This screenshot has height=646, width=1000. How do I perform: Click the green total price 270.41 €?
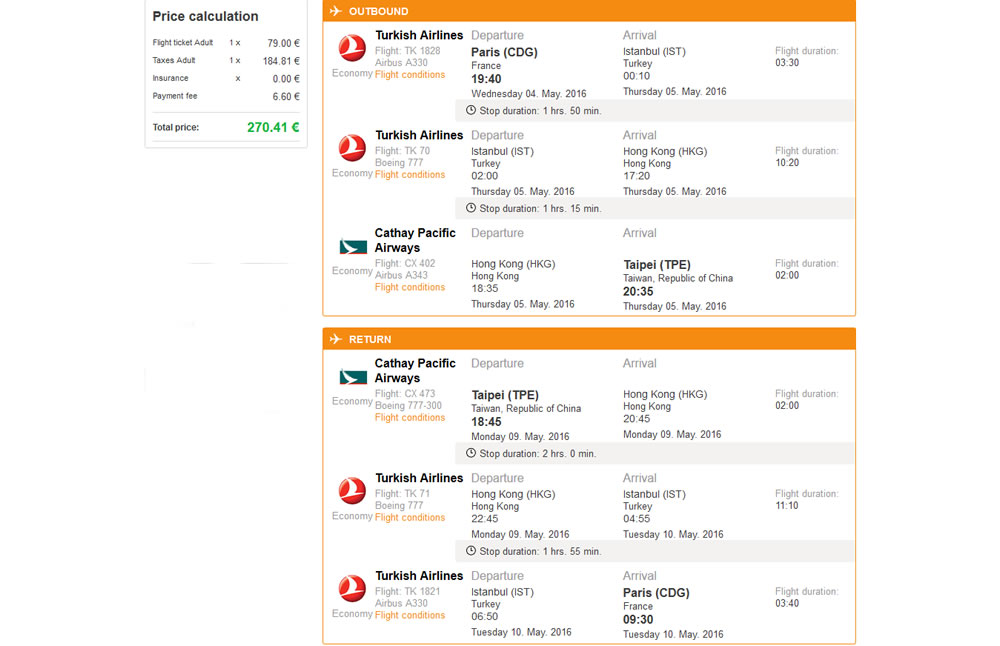point(273,128)
